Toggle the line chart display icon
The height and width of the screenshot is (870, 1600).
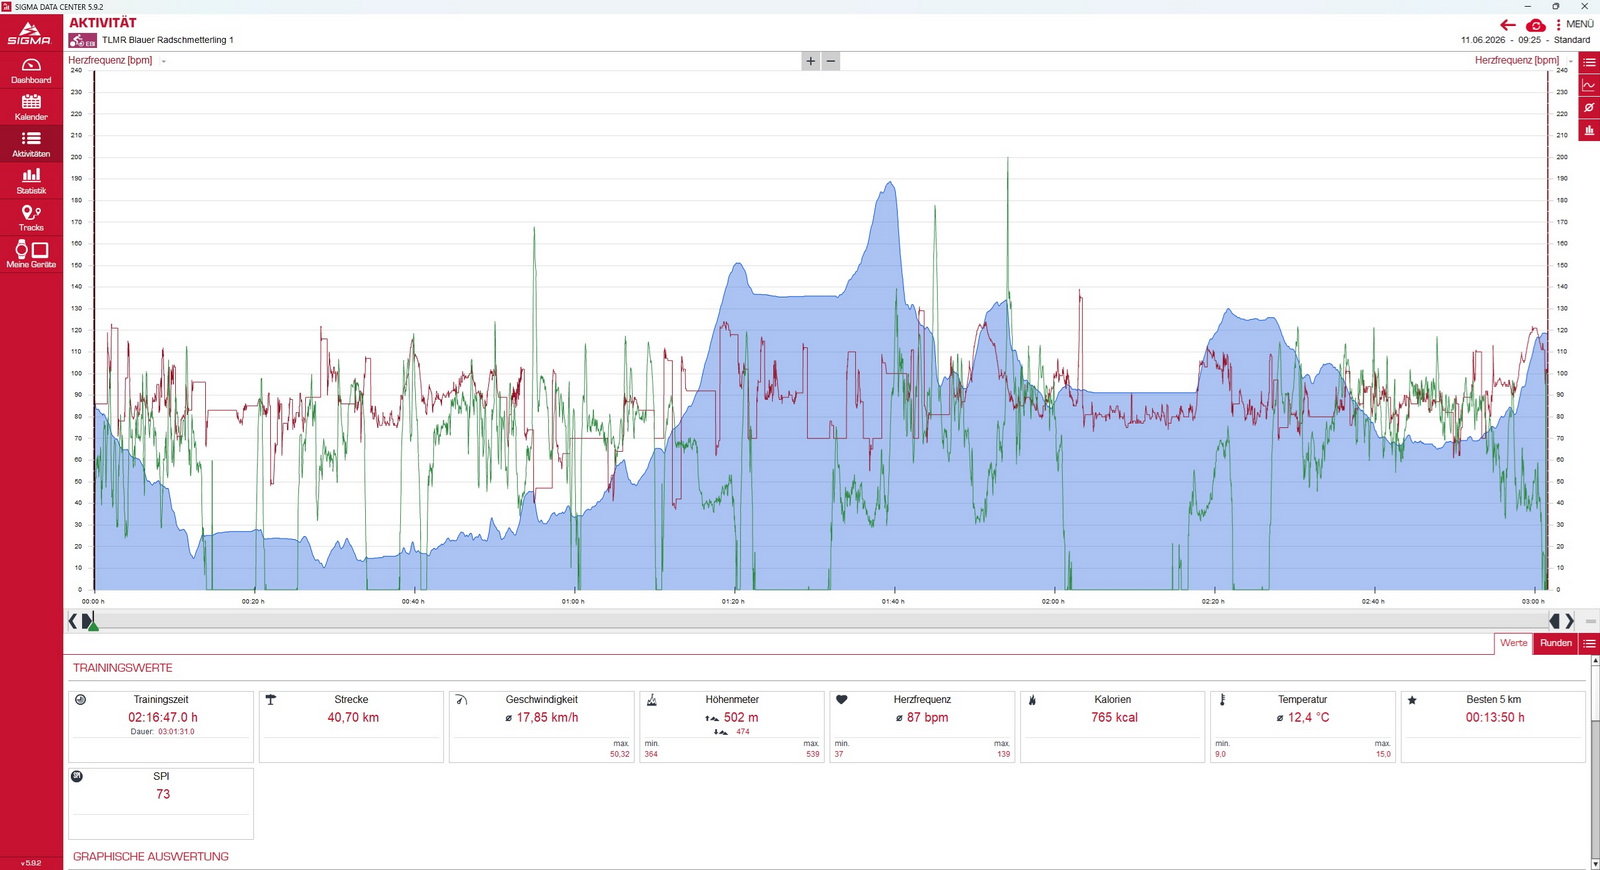[1589, 85]
